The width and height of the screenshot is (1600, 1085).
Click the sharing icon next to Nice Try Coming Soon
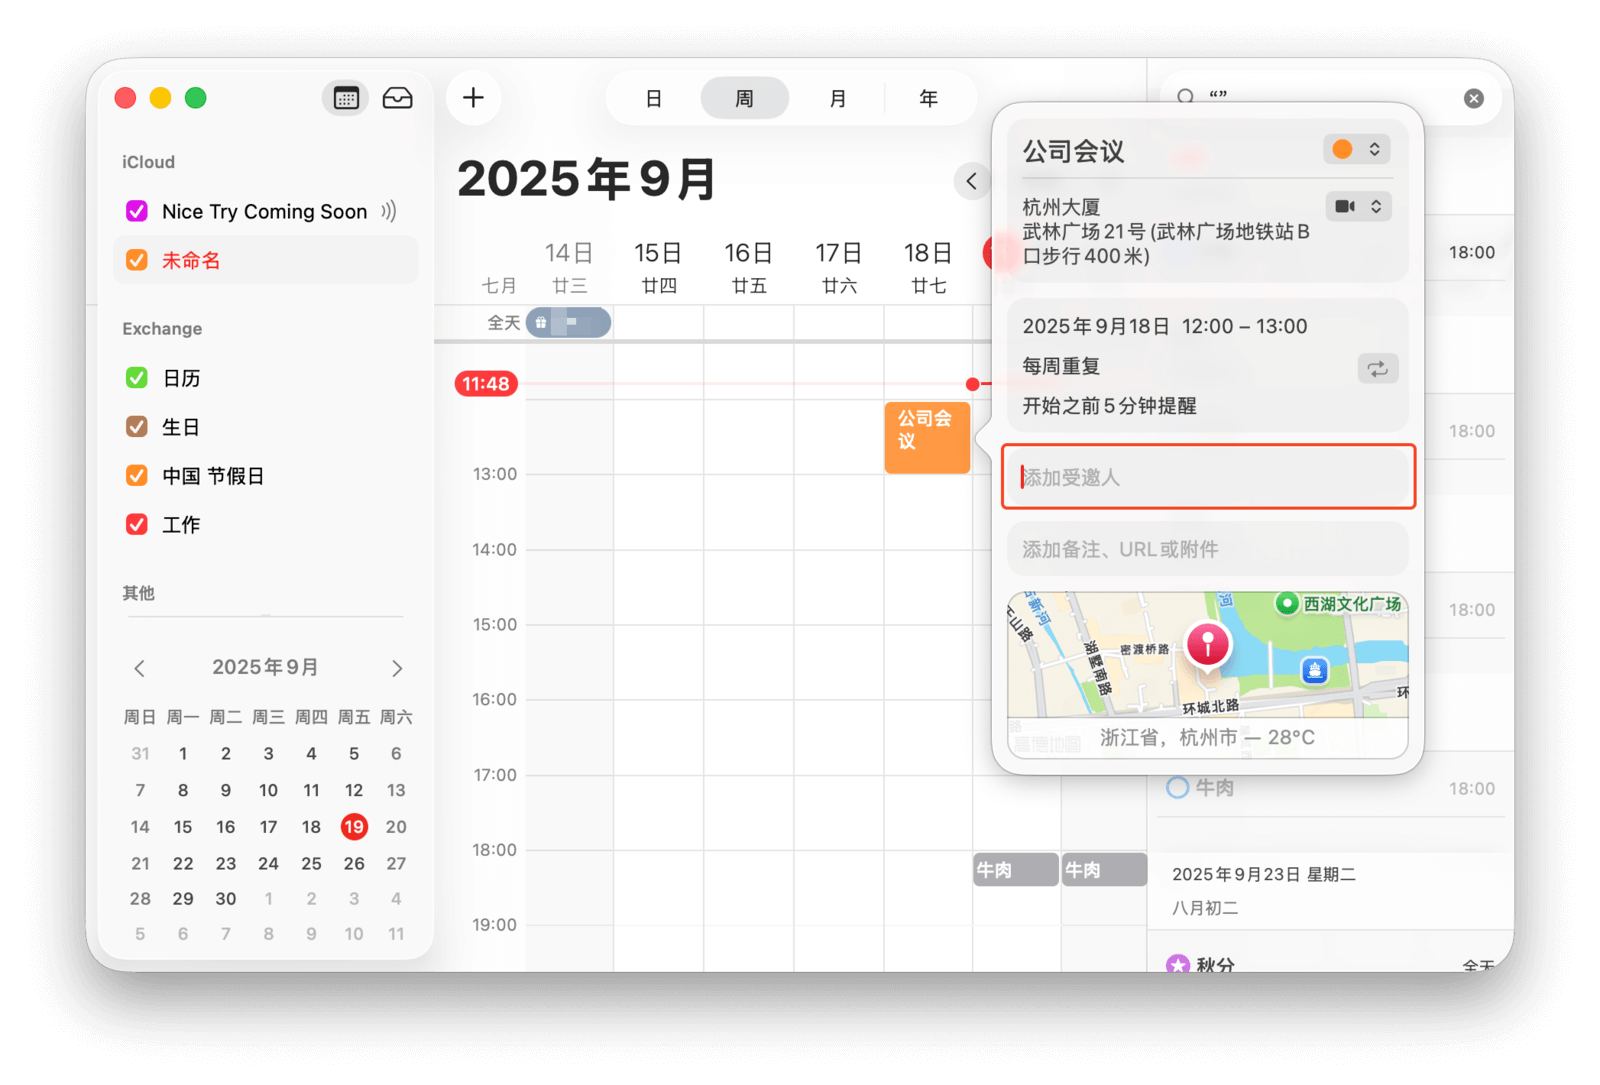[389, 211]
